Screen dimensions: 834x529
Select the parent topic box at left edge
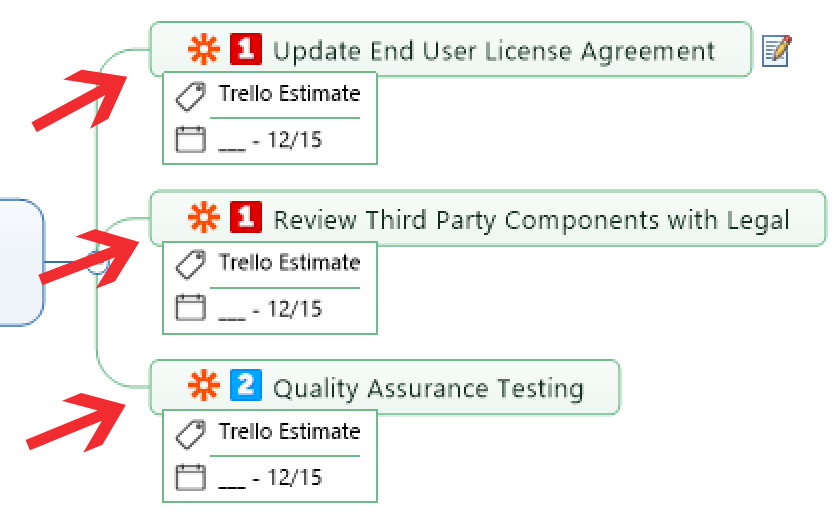click(x=21, y=262)
